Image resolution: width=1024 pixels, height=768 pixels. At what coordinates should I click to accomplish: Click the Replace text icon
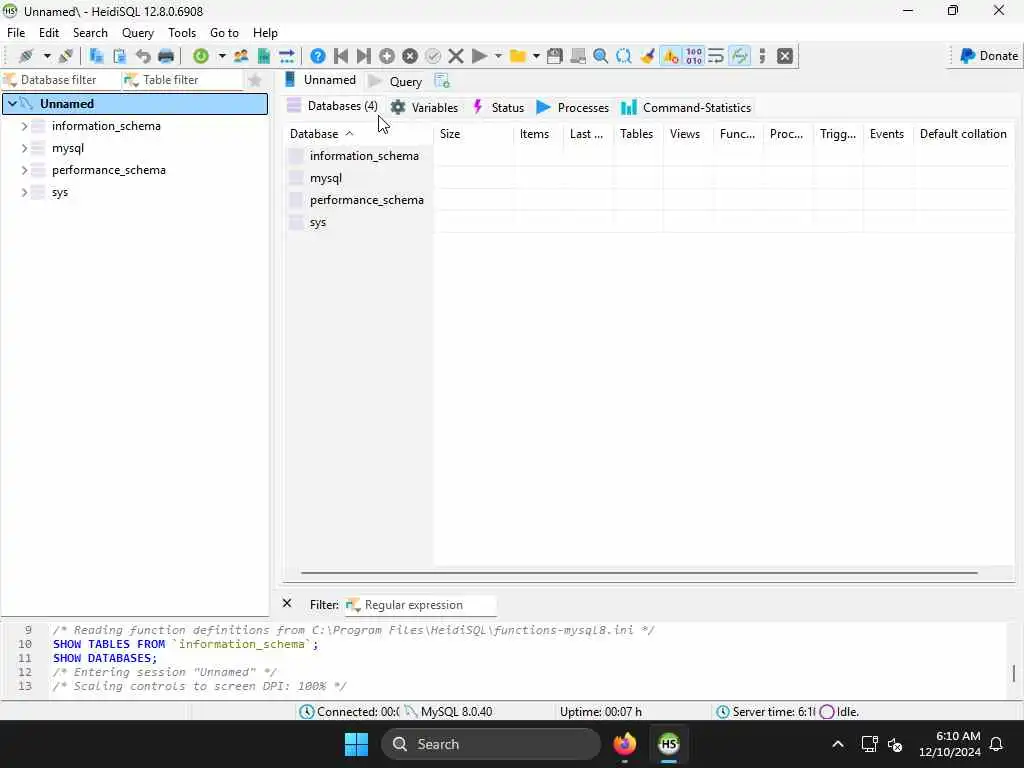(624, 56)
